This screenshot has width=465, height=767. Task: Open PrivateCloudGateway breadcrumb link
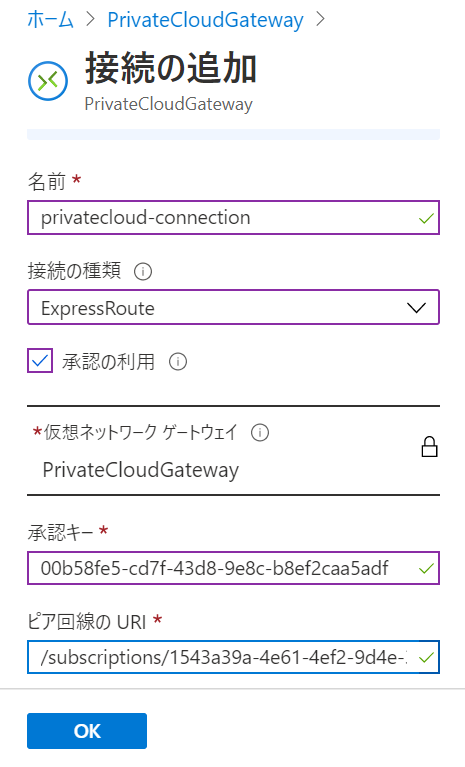click(x=205, y=20)
